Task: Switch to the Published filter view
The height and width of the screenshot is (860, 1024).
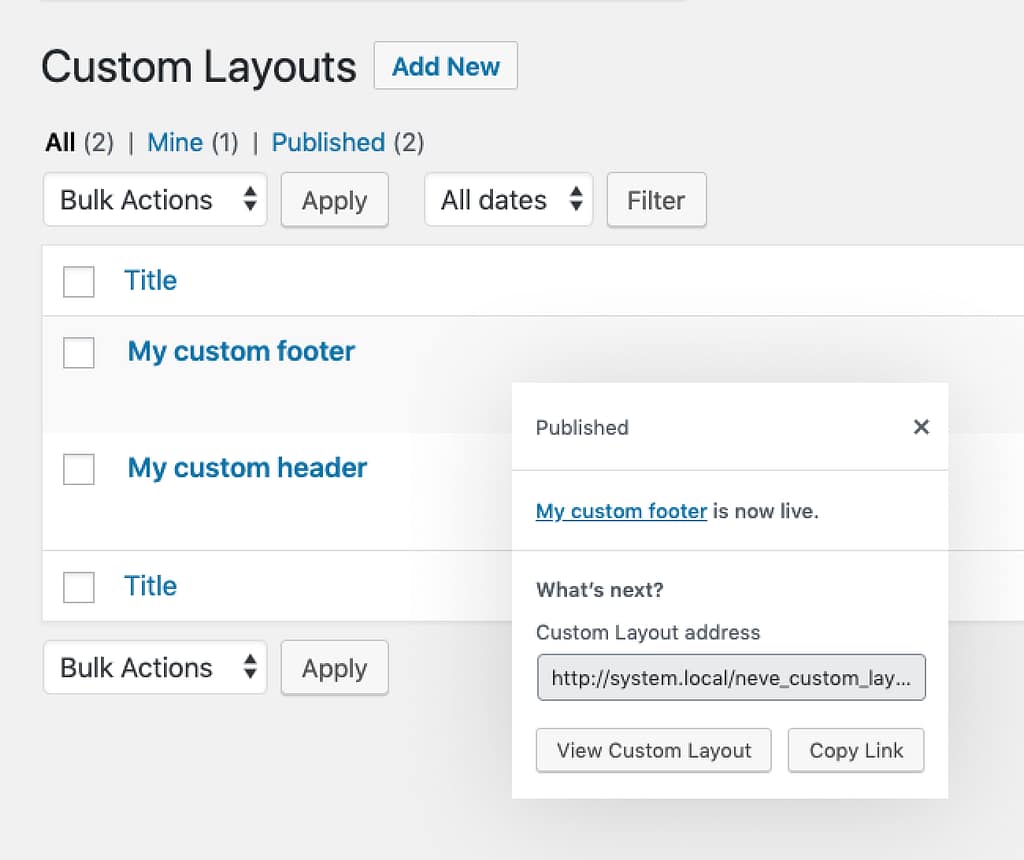Action: [x=328, y=142]
